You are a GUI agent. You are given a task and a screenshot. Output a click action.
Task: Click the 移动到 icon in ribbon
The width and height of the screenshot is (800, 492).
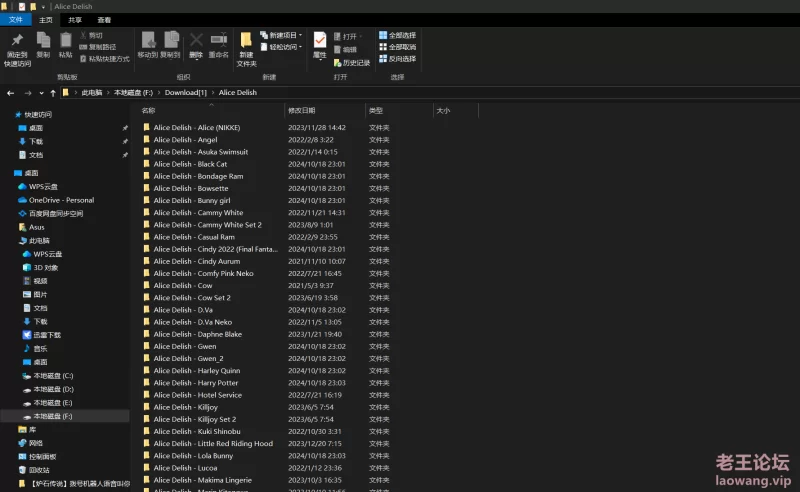147,40
